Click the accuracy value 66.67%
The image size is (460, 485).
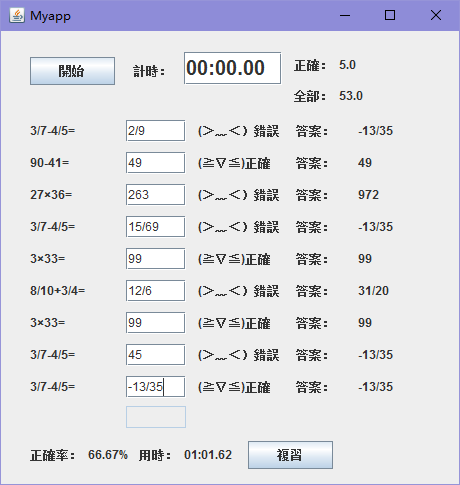(108, 455)
